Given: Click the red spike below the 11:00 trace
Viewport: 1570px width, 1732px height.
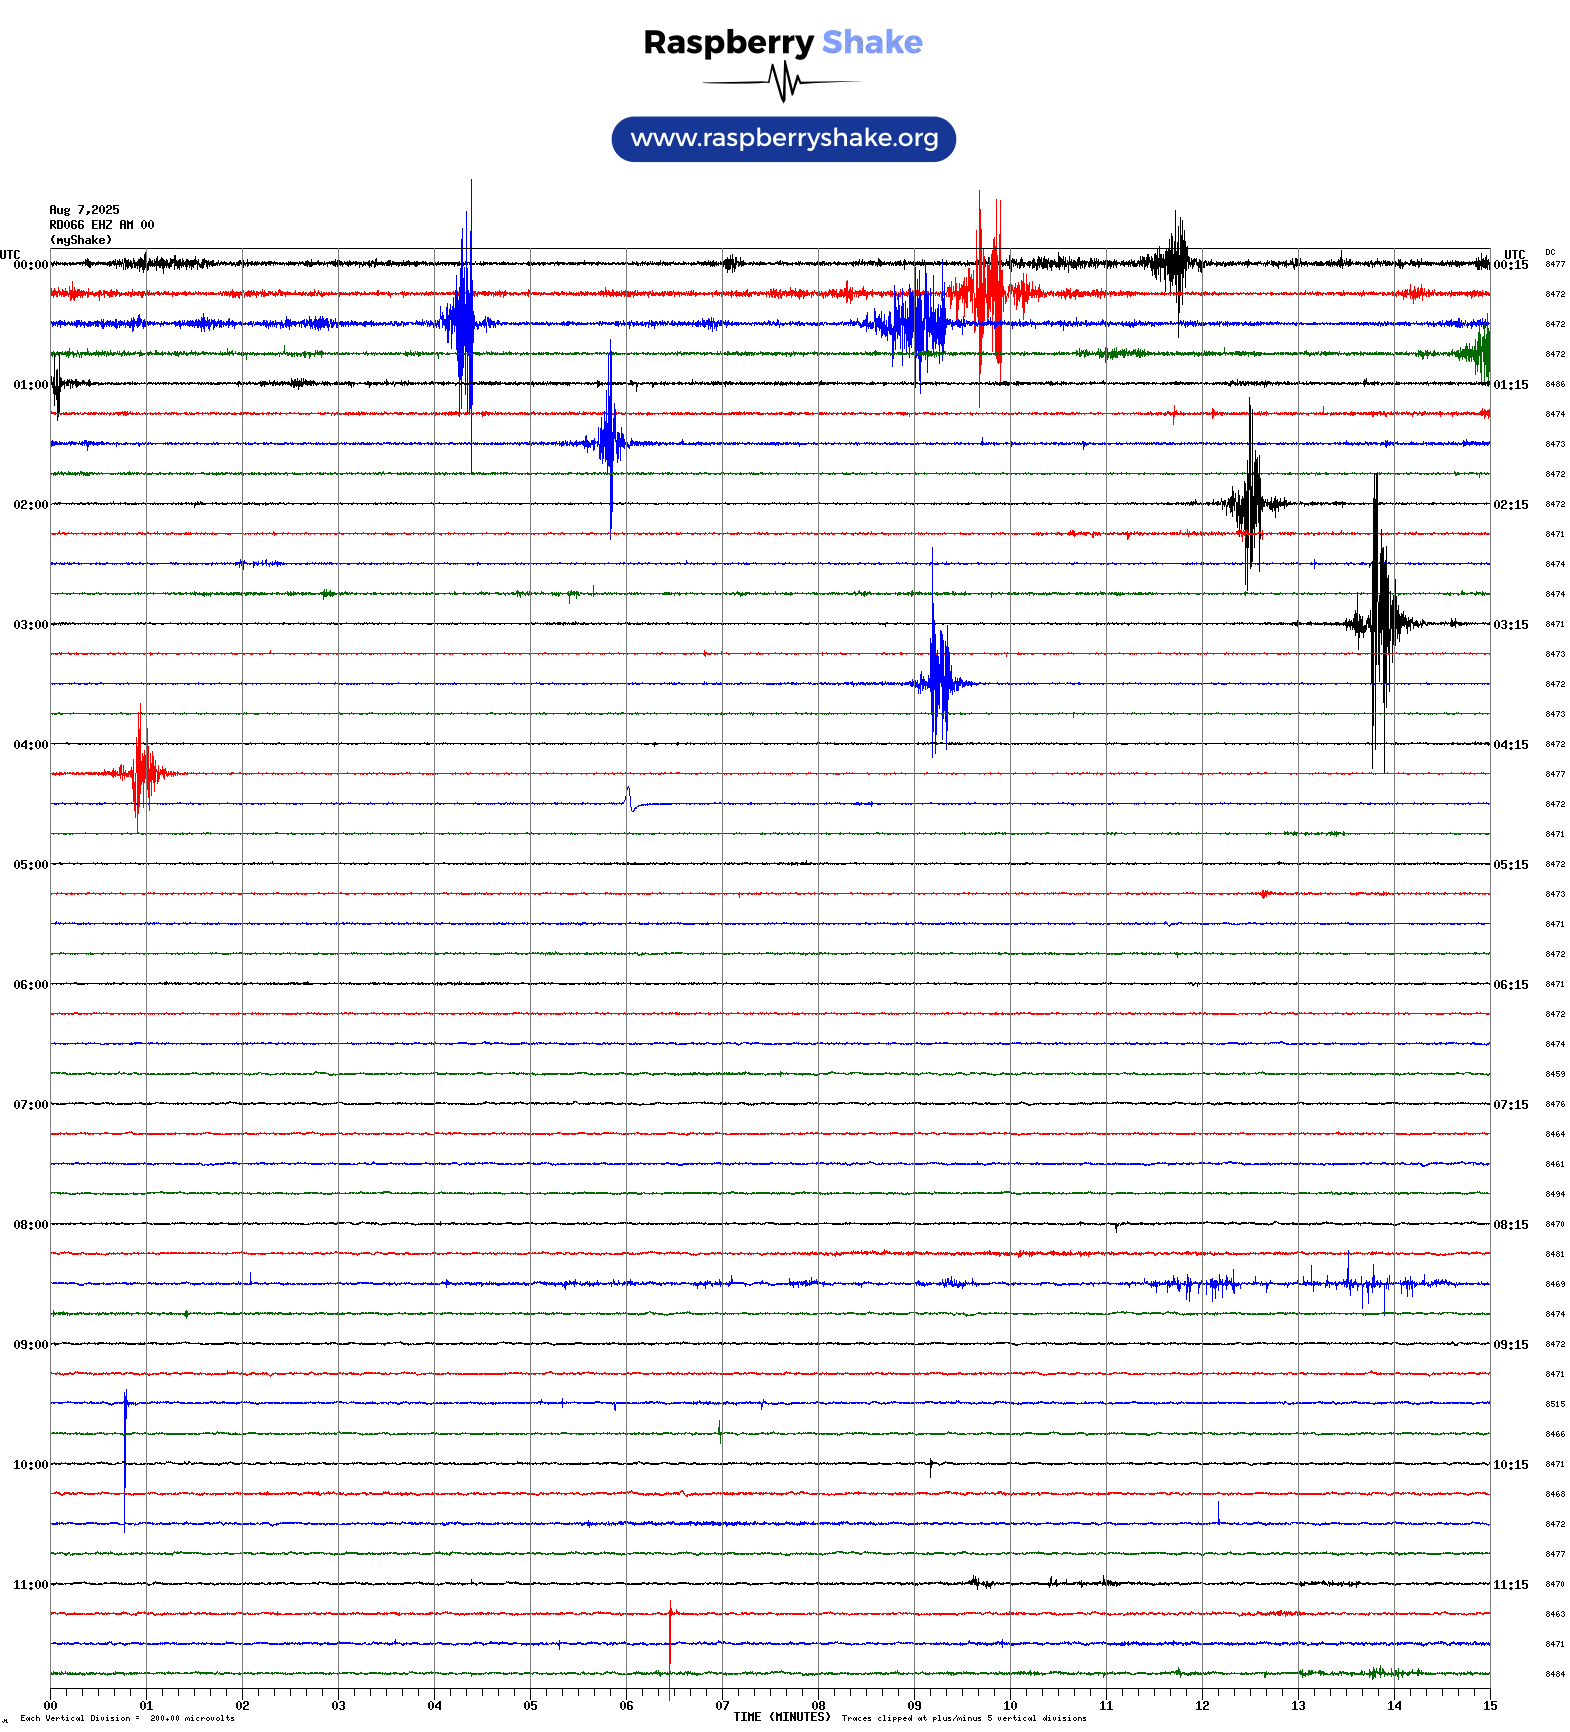Looking at the screenshot, I should click(x=670, y=1632).
